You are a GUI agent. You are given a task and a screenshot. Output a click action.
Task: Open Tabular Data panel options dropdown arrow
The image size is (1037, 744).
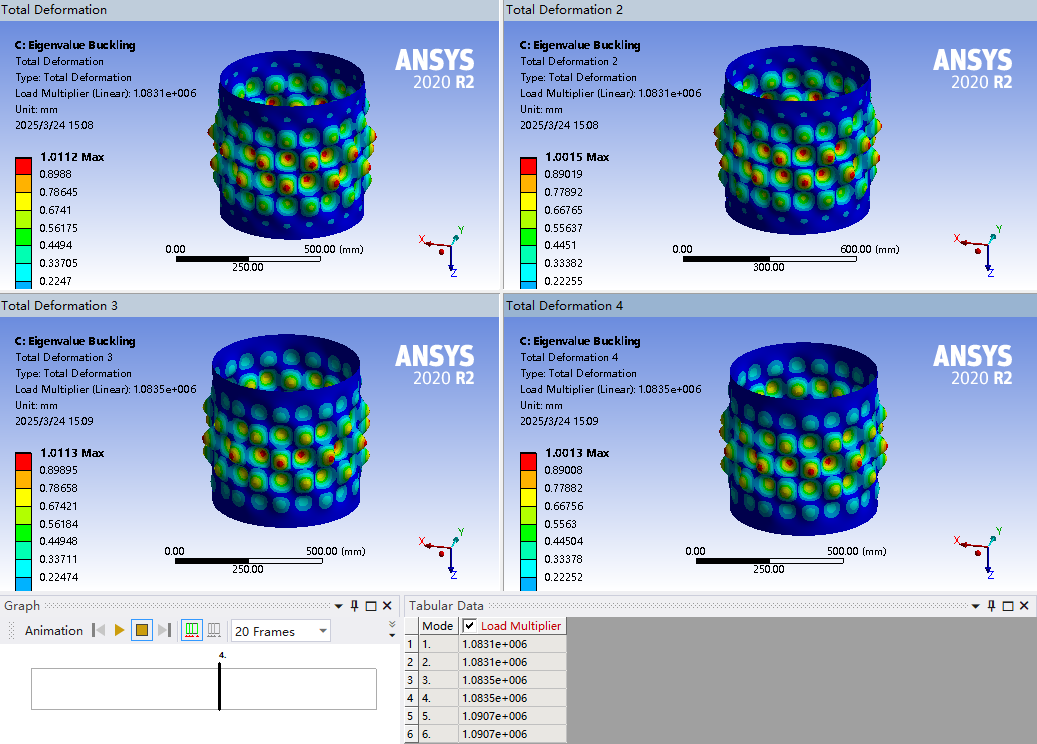point(975,606)
